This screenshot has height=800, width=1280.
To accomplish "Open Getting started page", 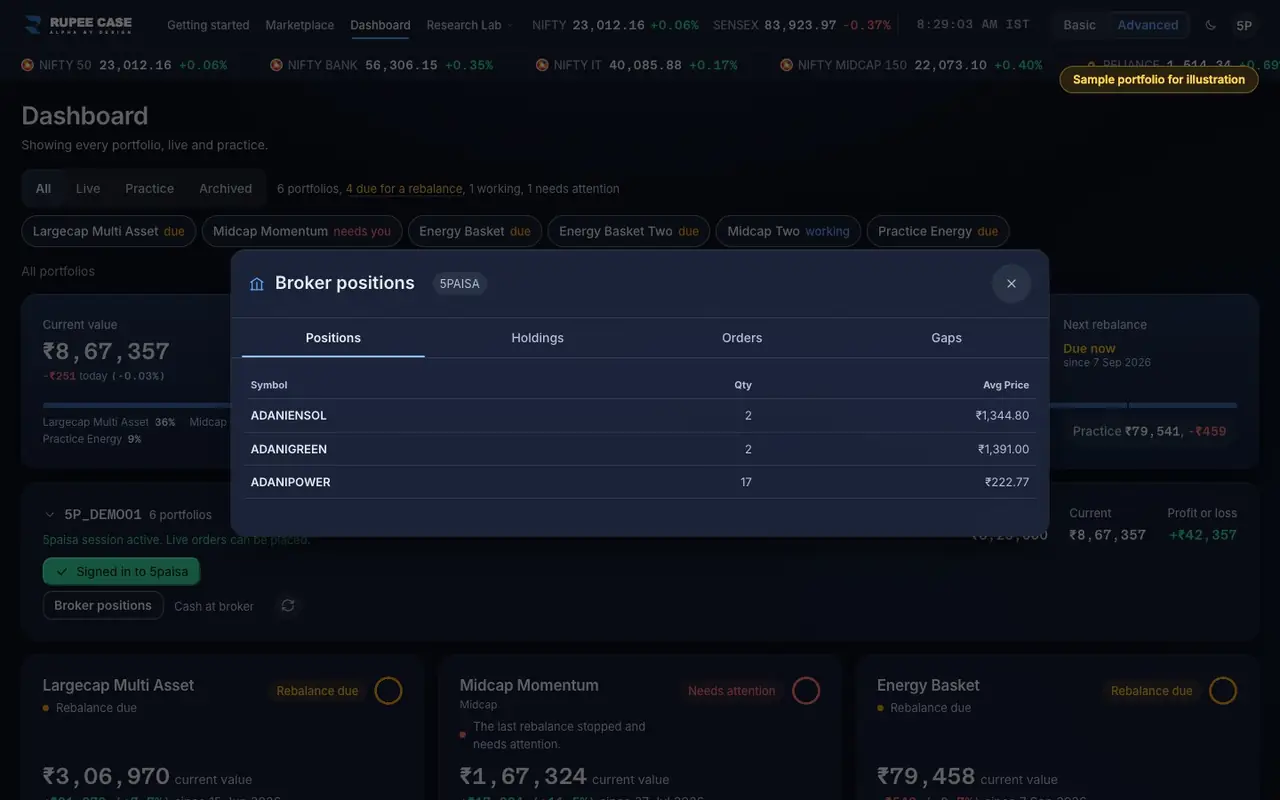I will click(208, 25).
